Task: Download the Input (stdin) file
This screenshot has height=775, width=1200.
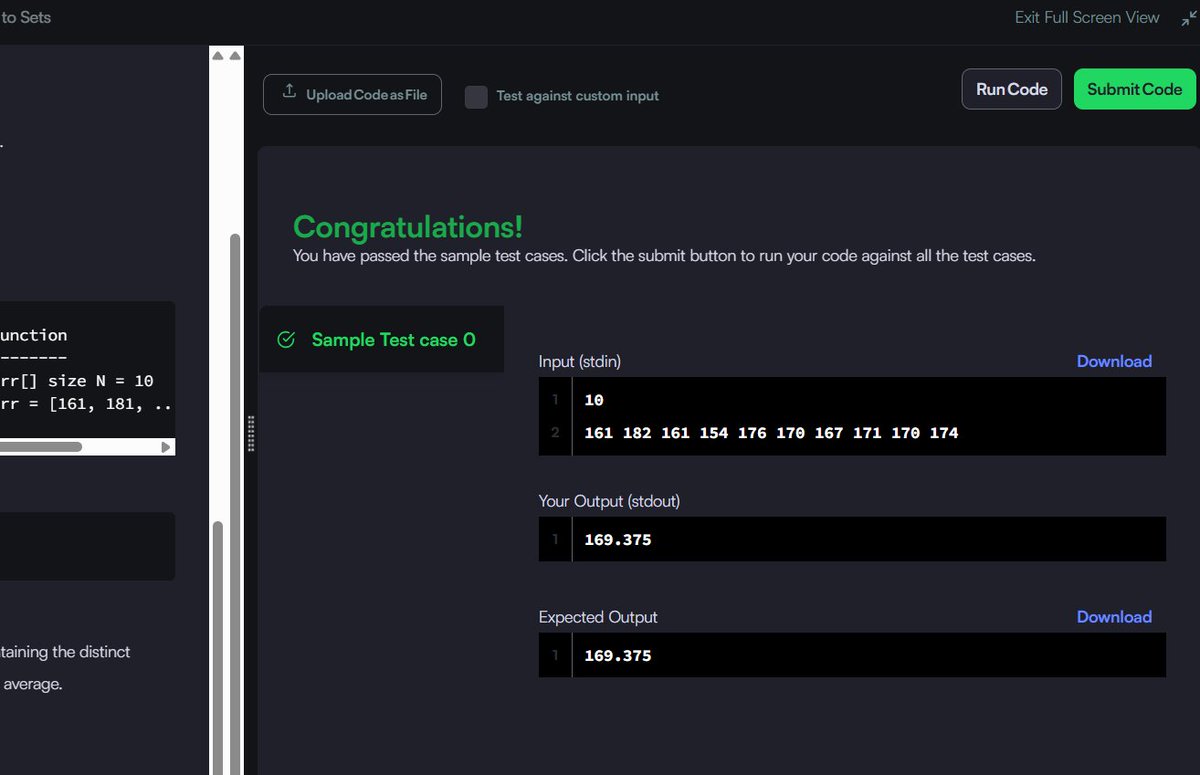Action: click(x=1114, y=361)
